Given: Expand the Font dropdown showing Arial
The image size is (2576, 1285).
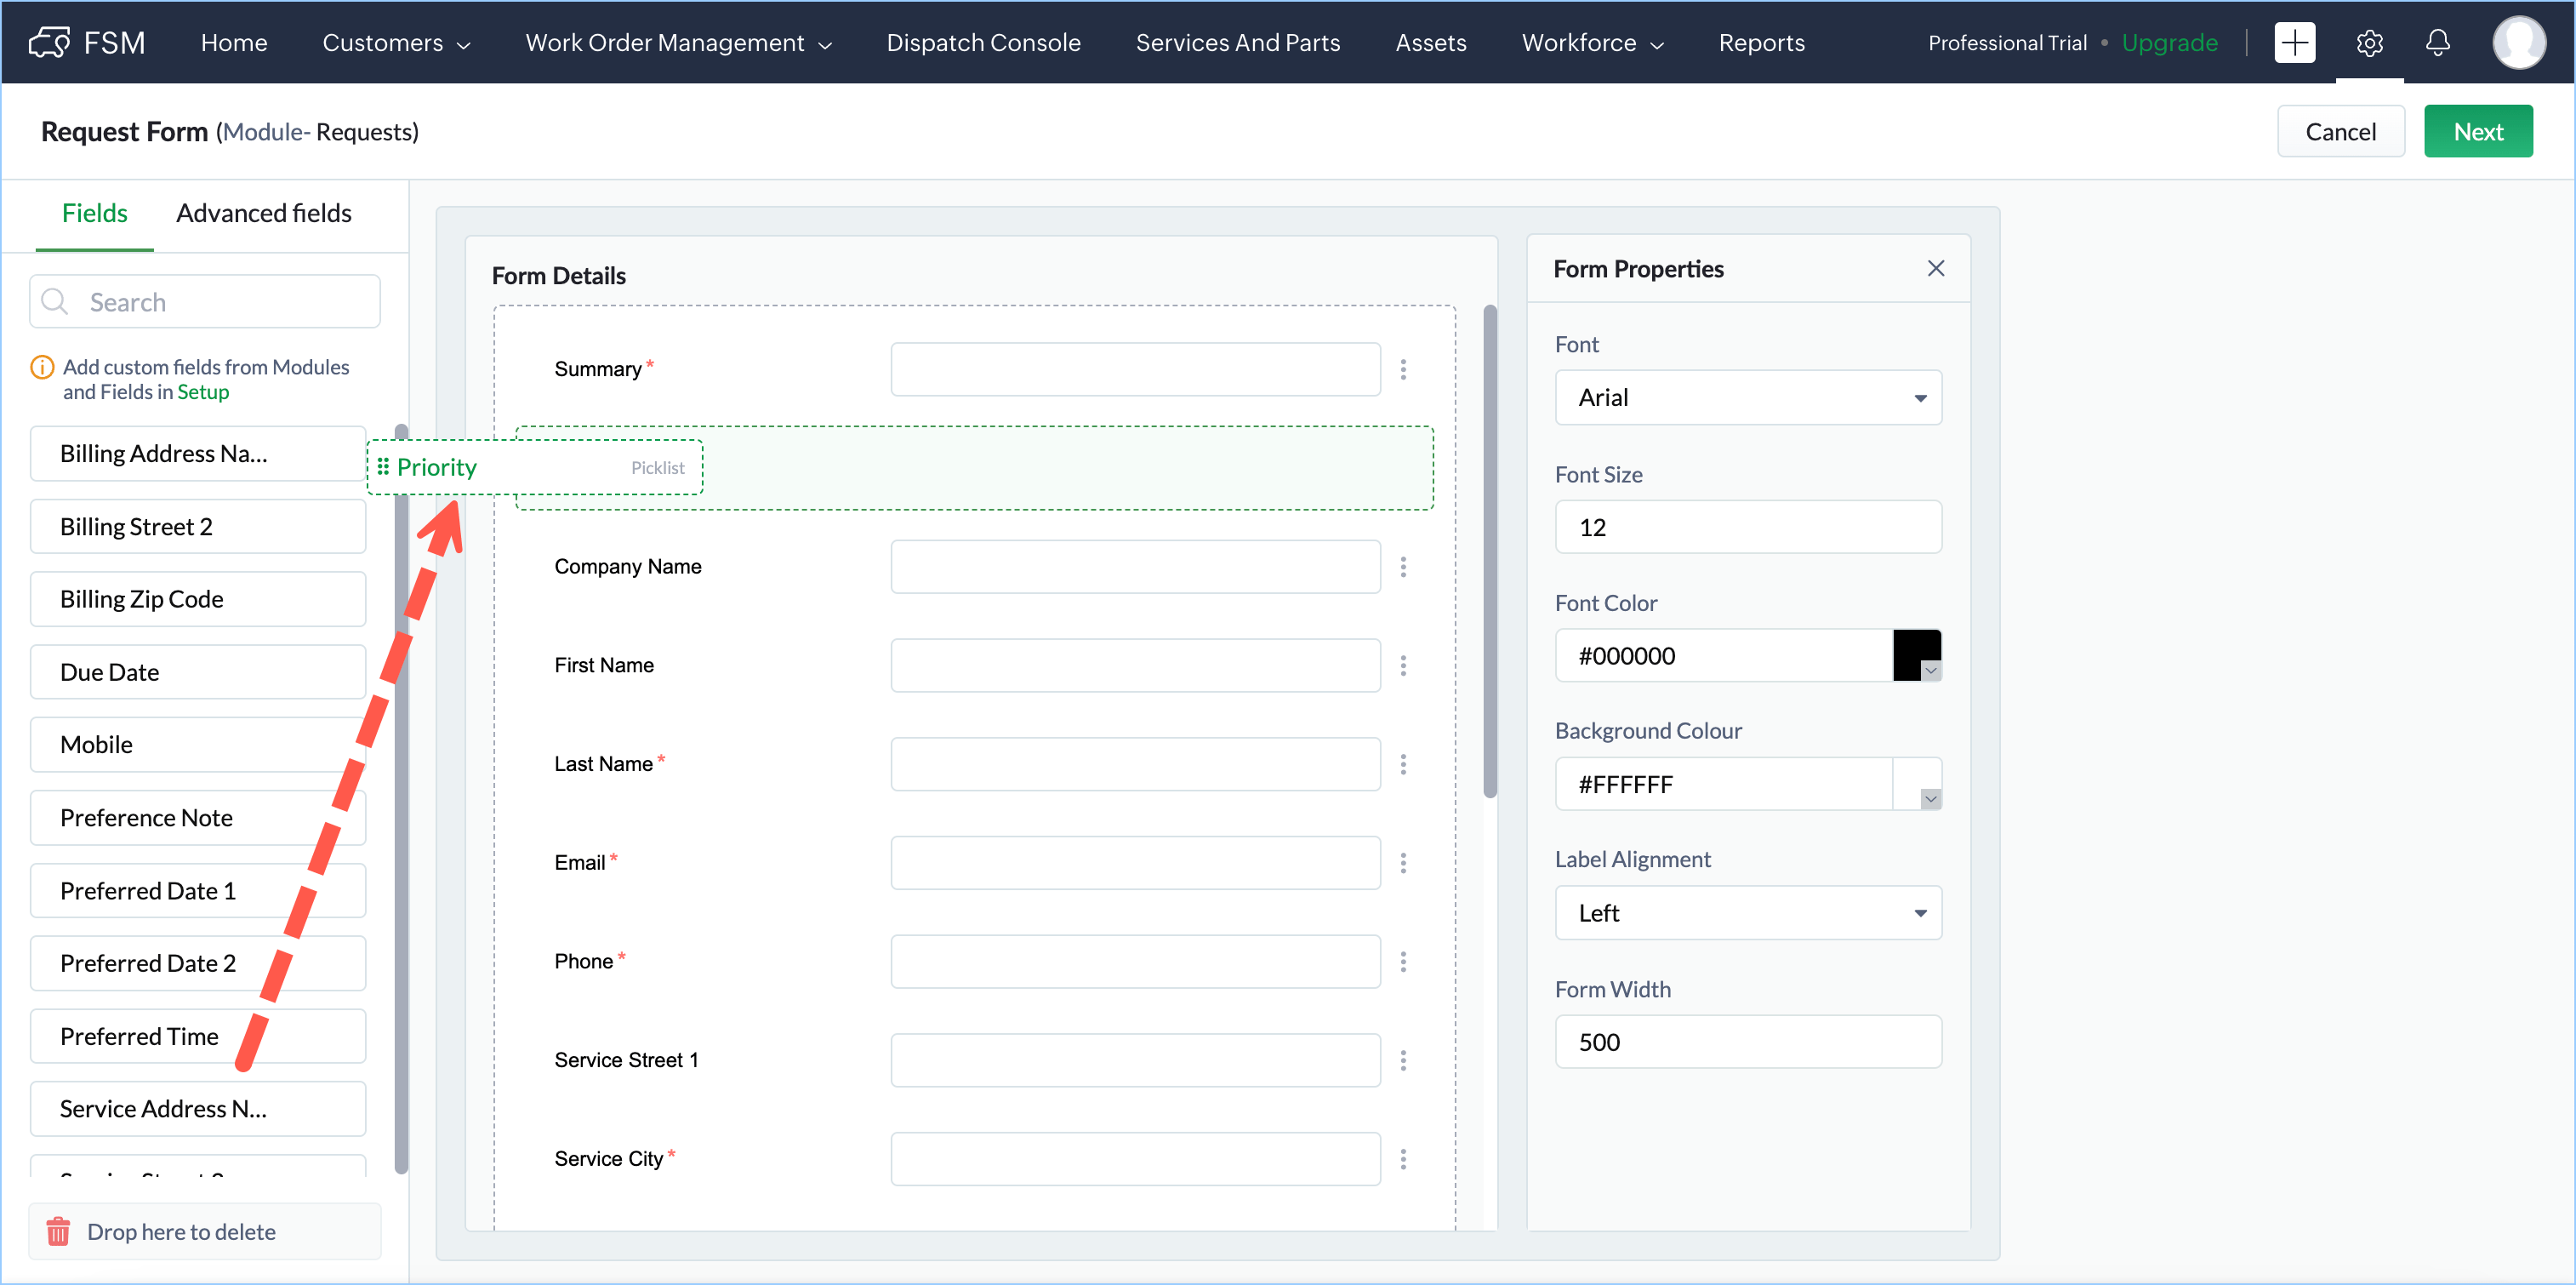Looking at the screenshot, I should pos(1748,397).
